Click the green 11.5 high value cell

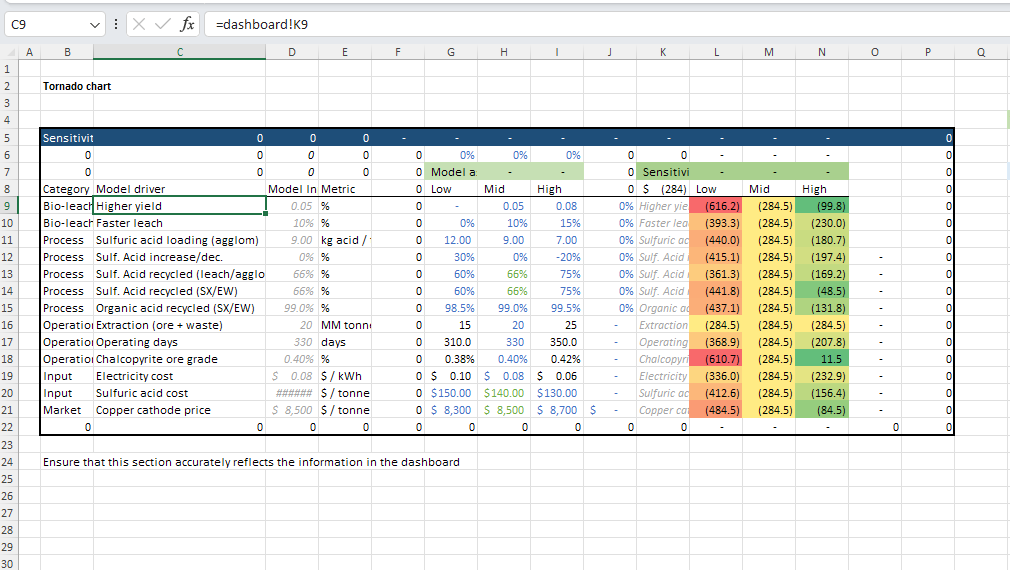pyautogui.click(x=822, y=359)
